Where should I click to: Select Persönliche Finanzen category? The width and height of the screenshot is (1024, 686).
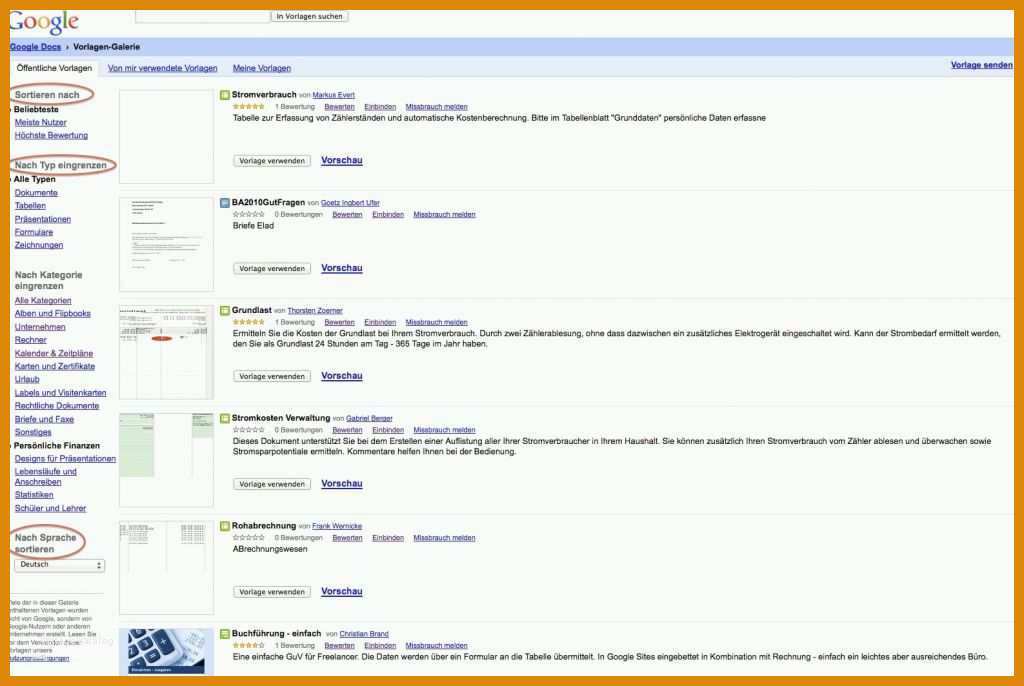click(x=57, y=446)
